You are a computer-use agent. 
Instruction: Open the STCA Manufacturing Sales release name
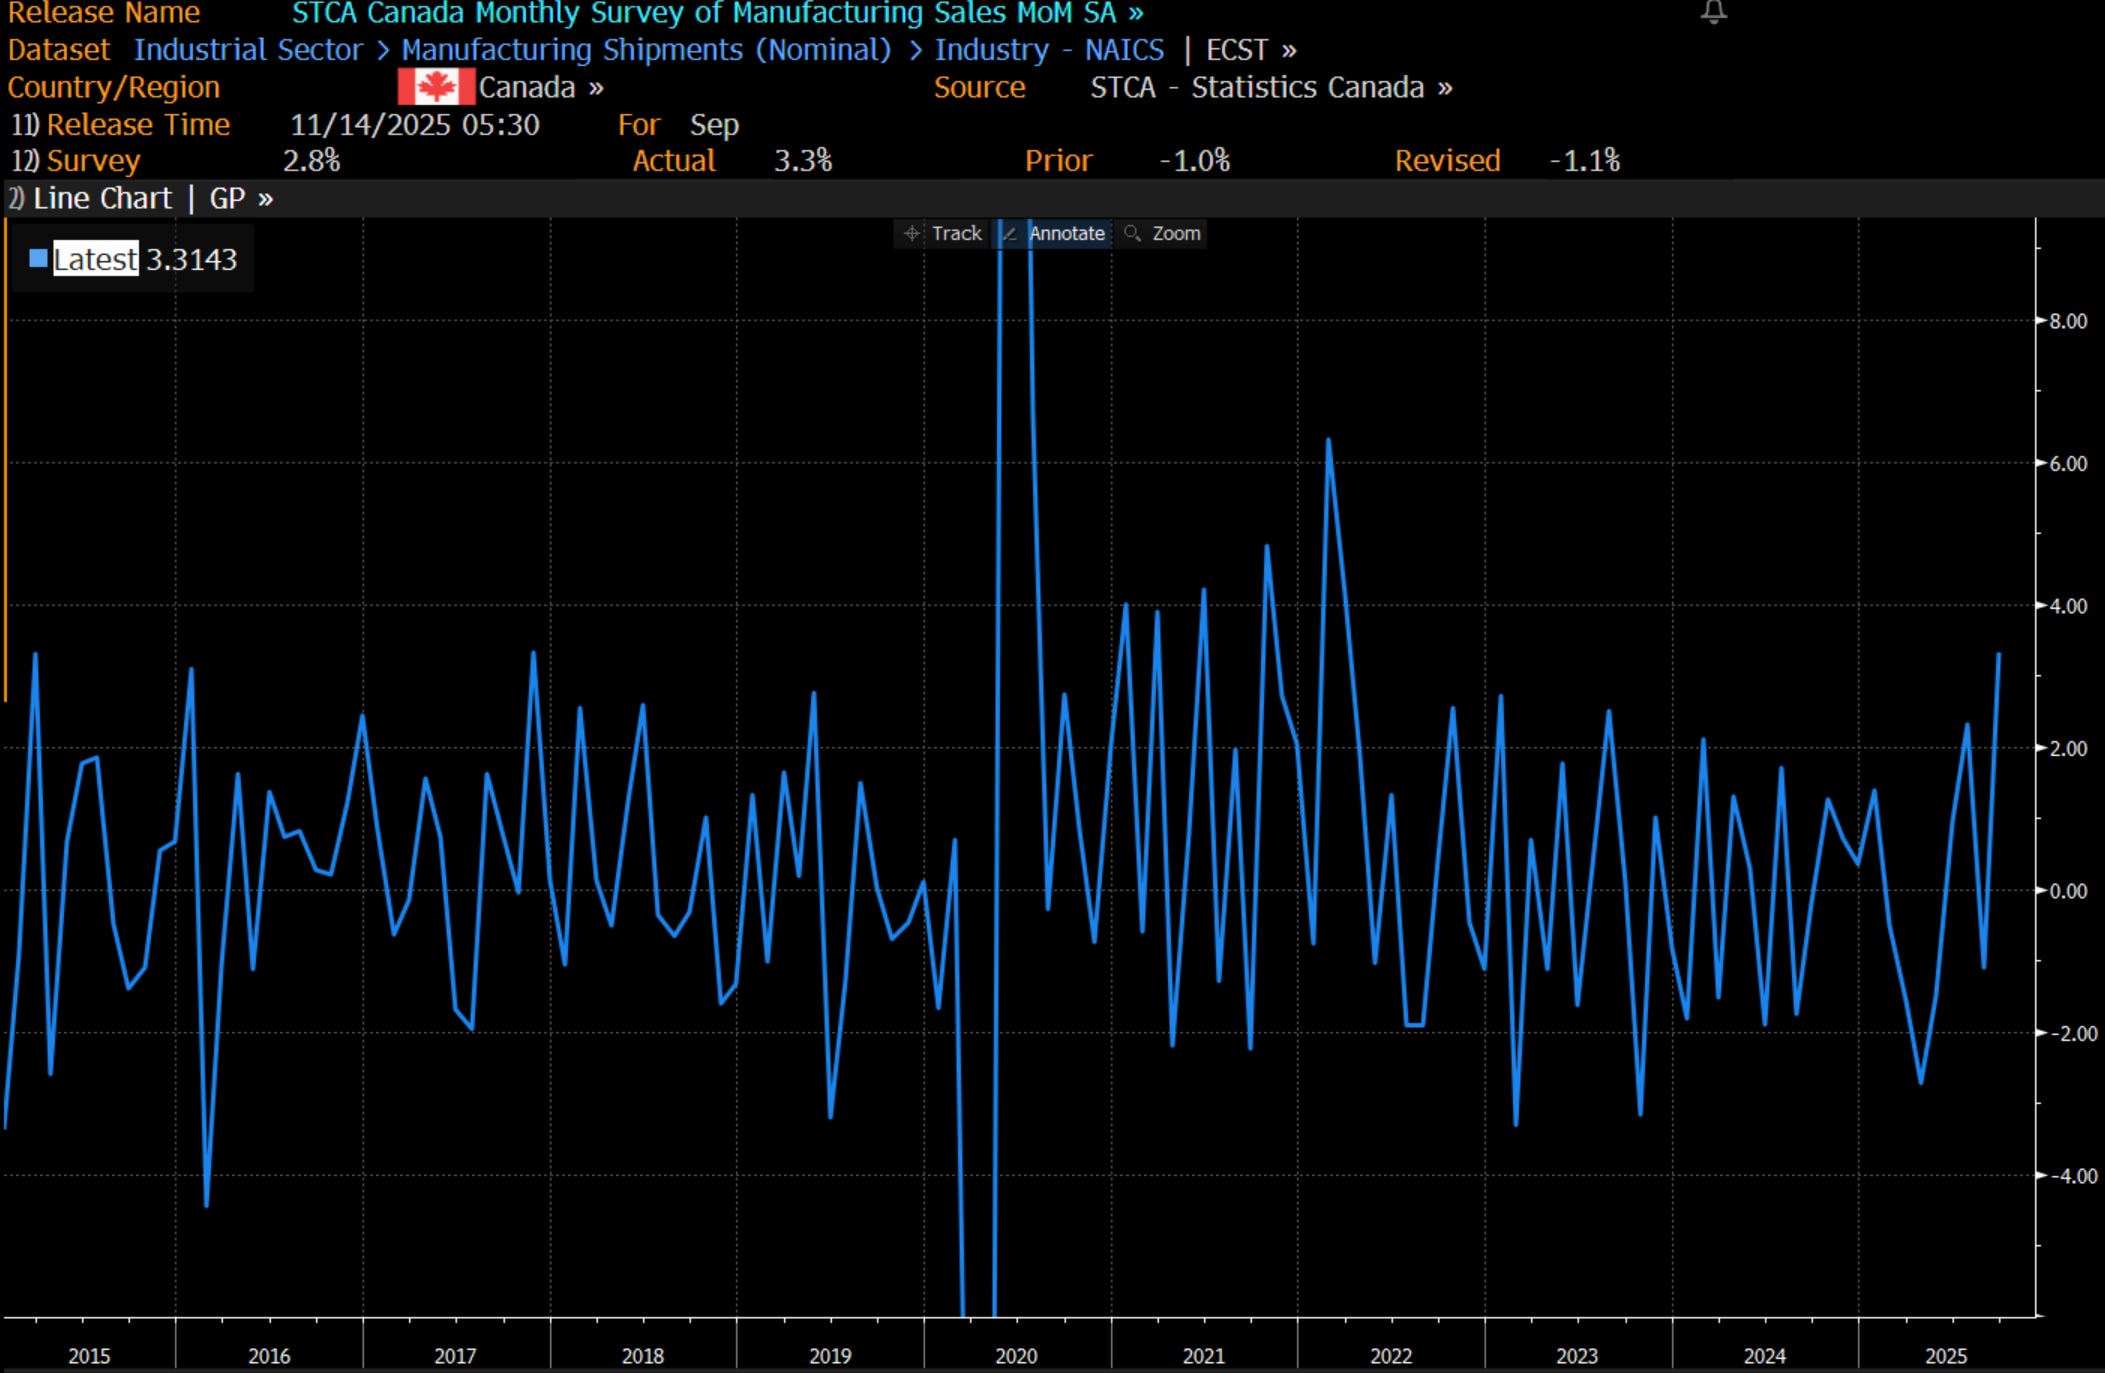point(716,14)
